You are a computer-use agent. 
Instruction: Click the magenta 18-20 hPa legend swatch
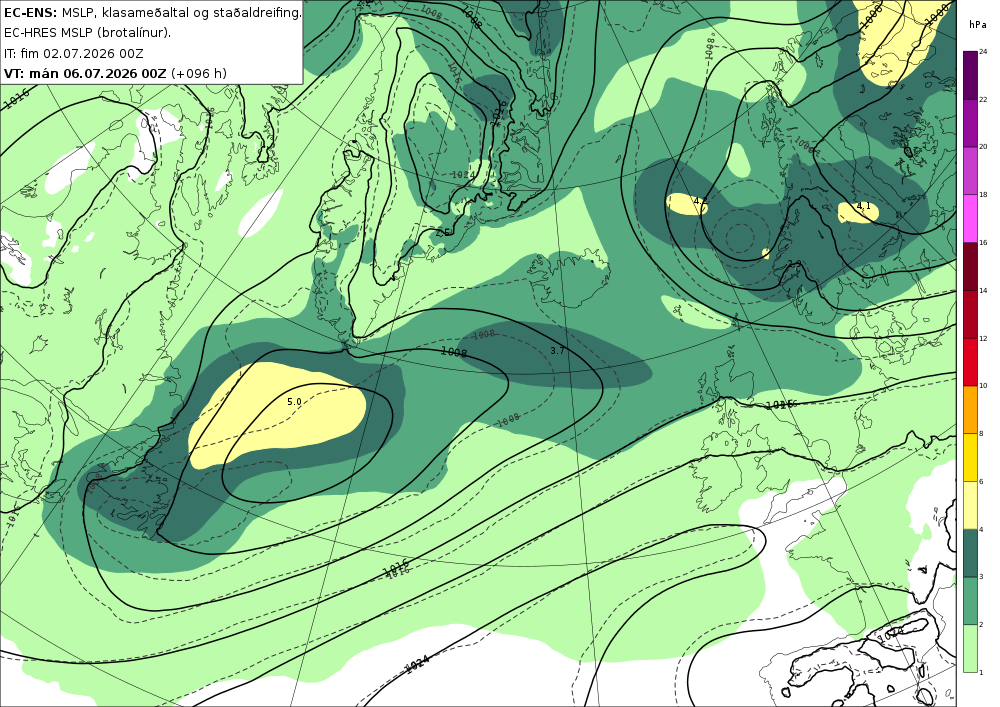pyautogui.click(x=970, y=171)
